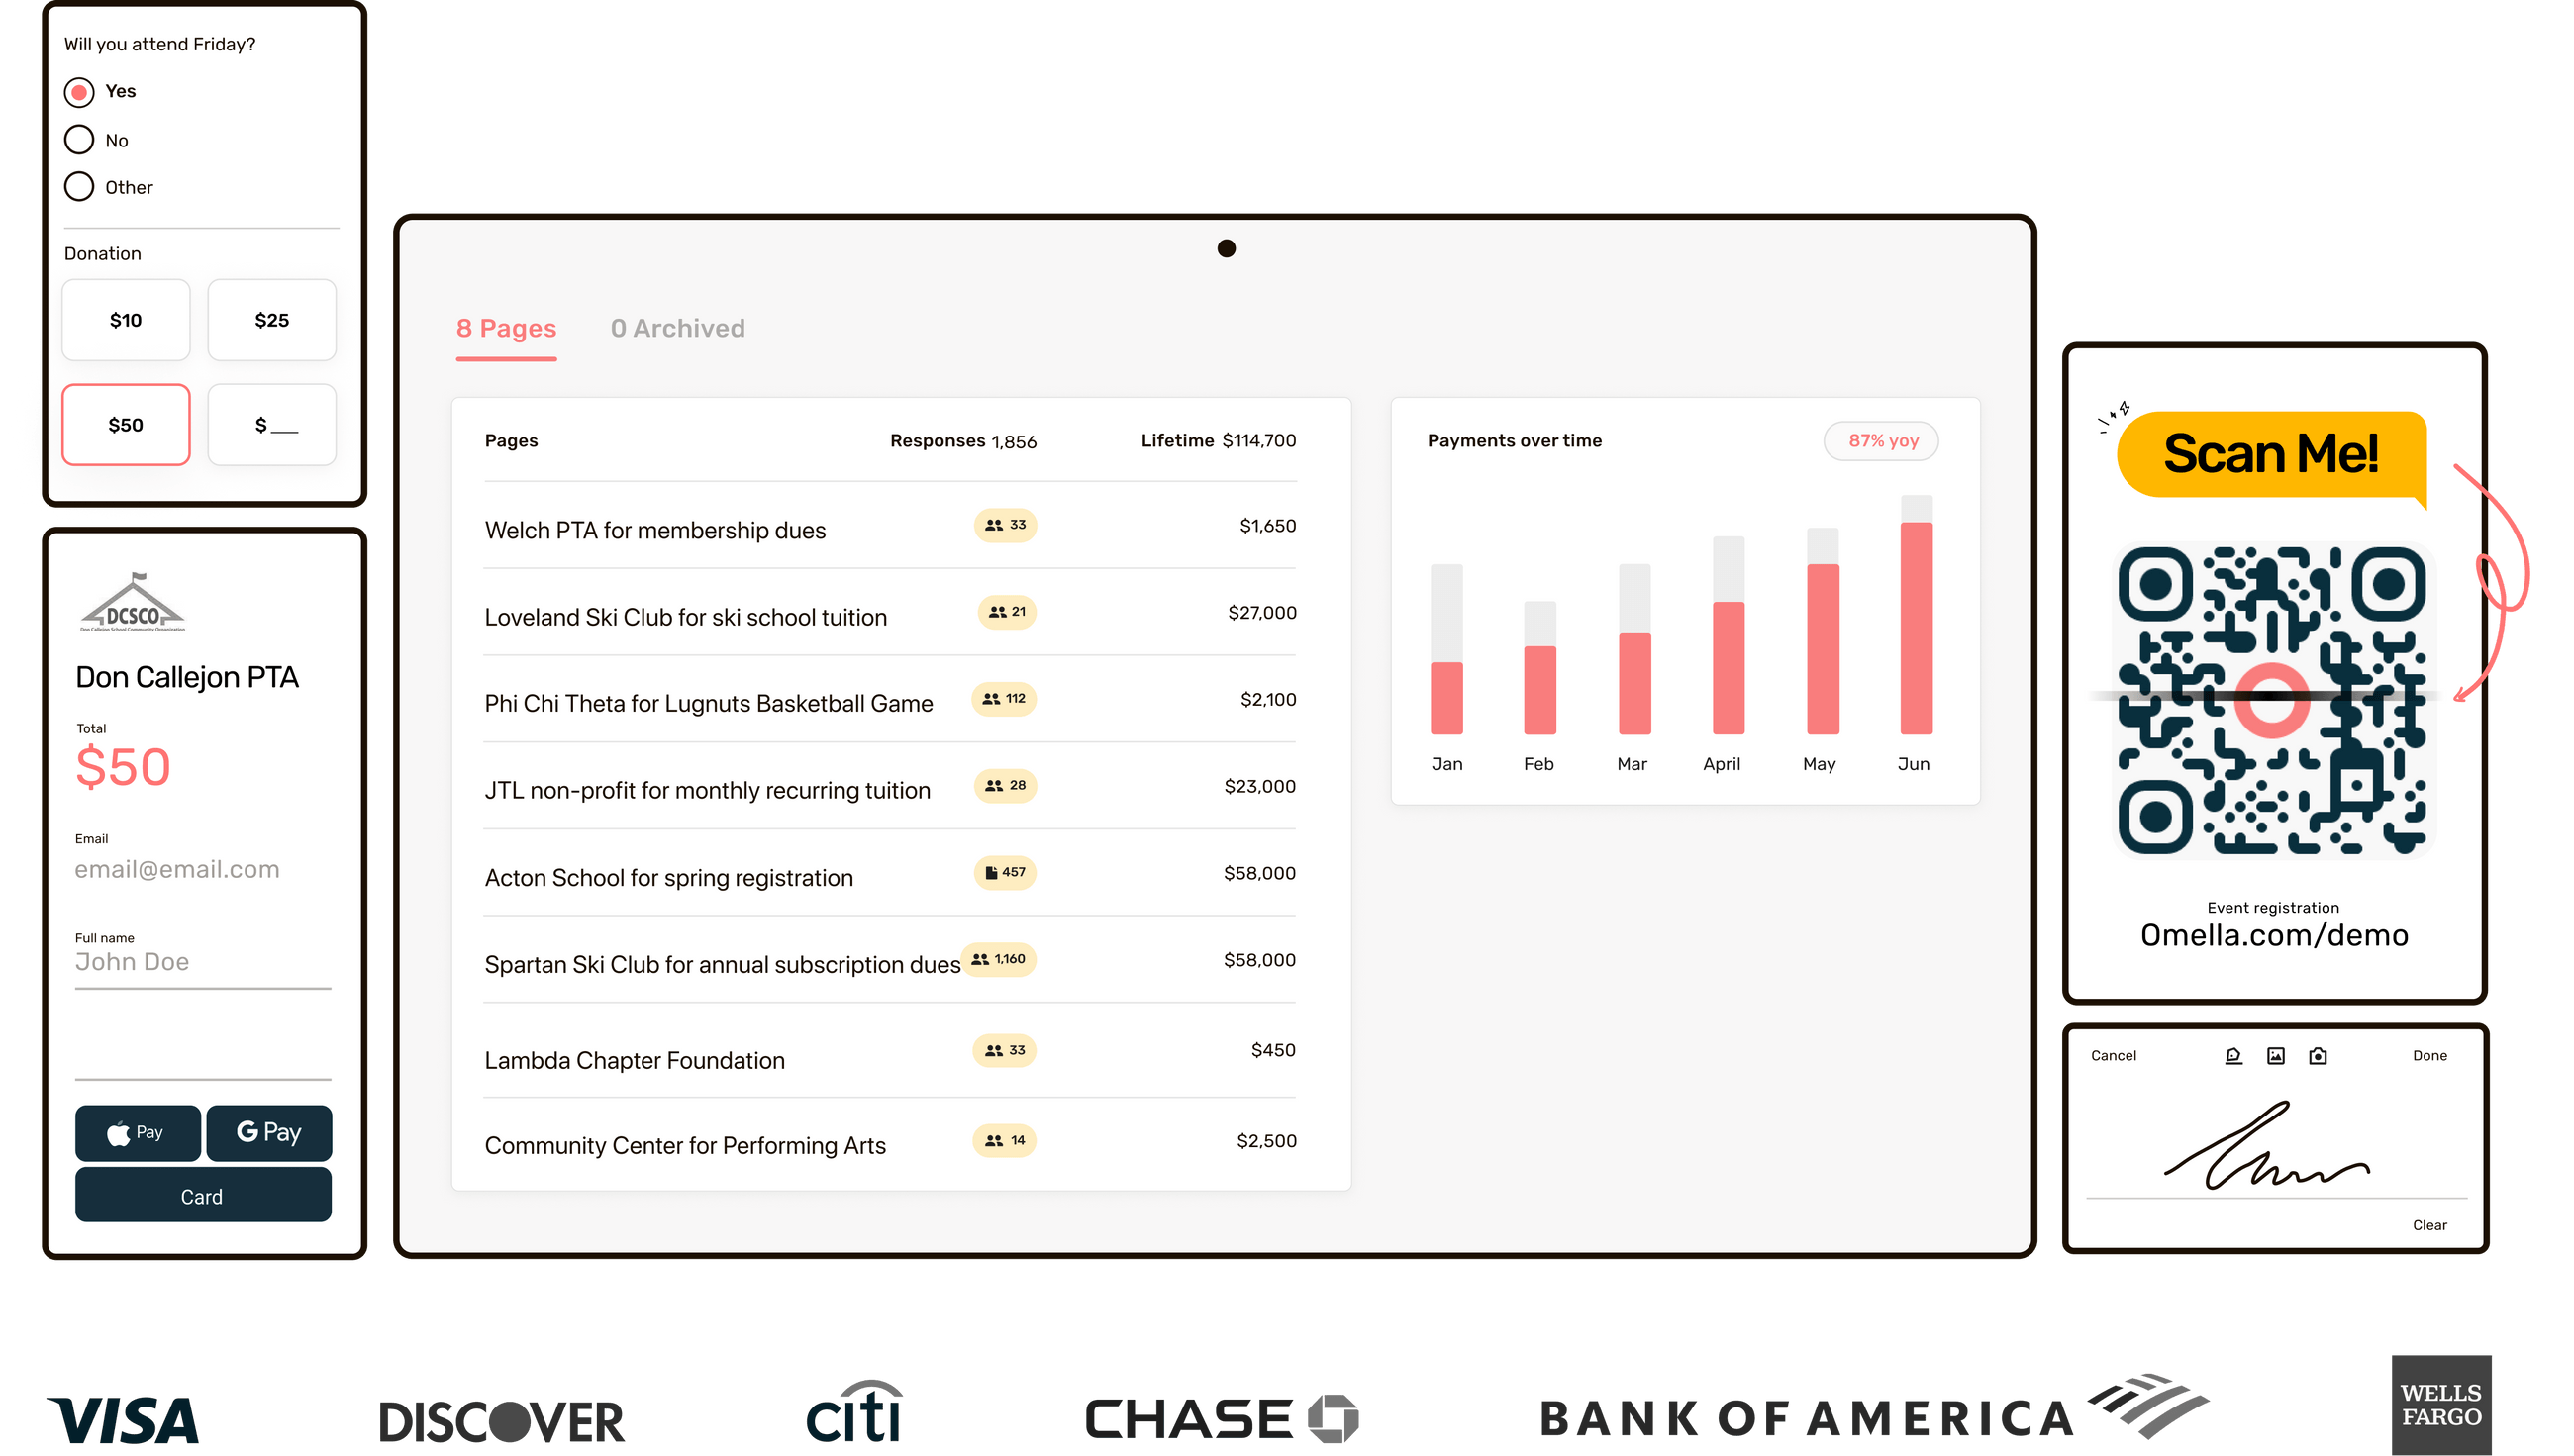Click the Done button on signature screen
Screen dimensions: 2574x1456
point(2430,1055)
